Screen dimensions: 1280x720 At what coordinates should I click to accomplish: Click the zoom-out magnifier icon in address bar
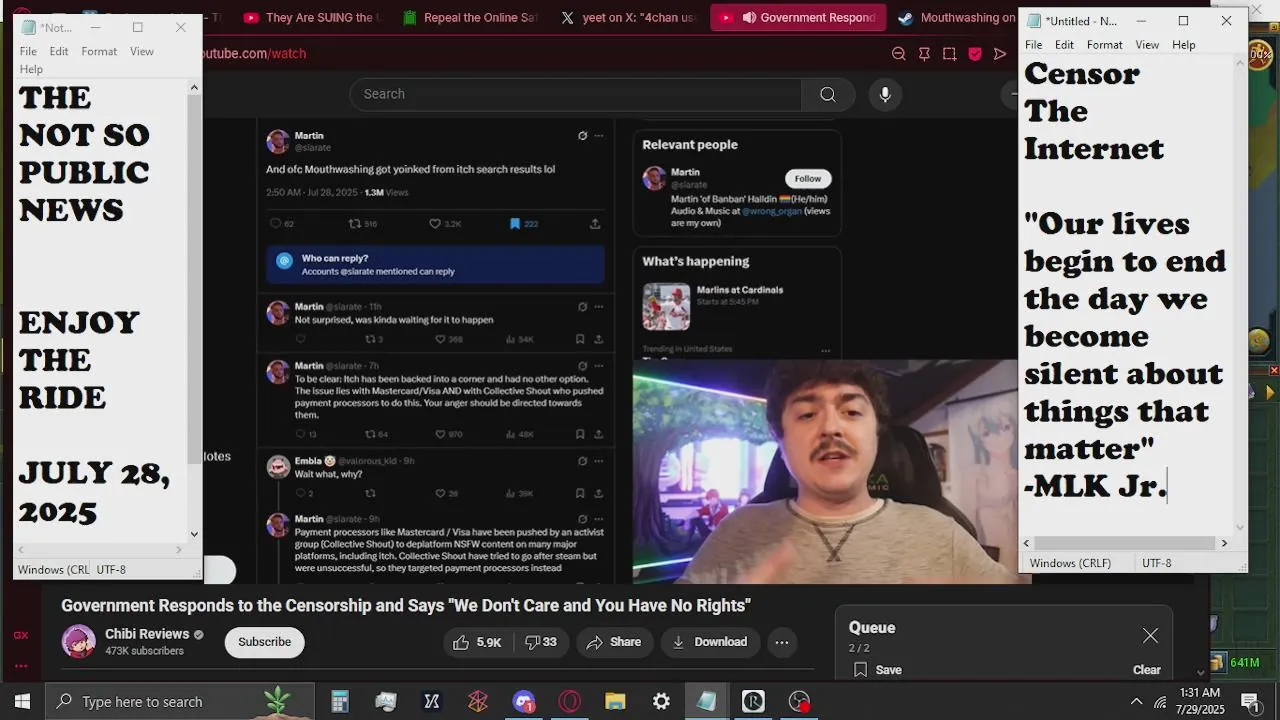click(x=898, y=54)
